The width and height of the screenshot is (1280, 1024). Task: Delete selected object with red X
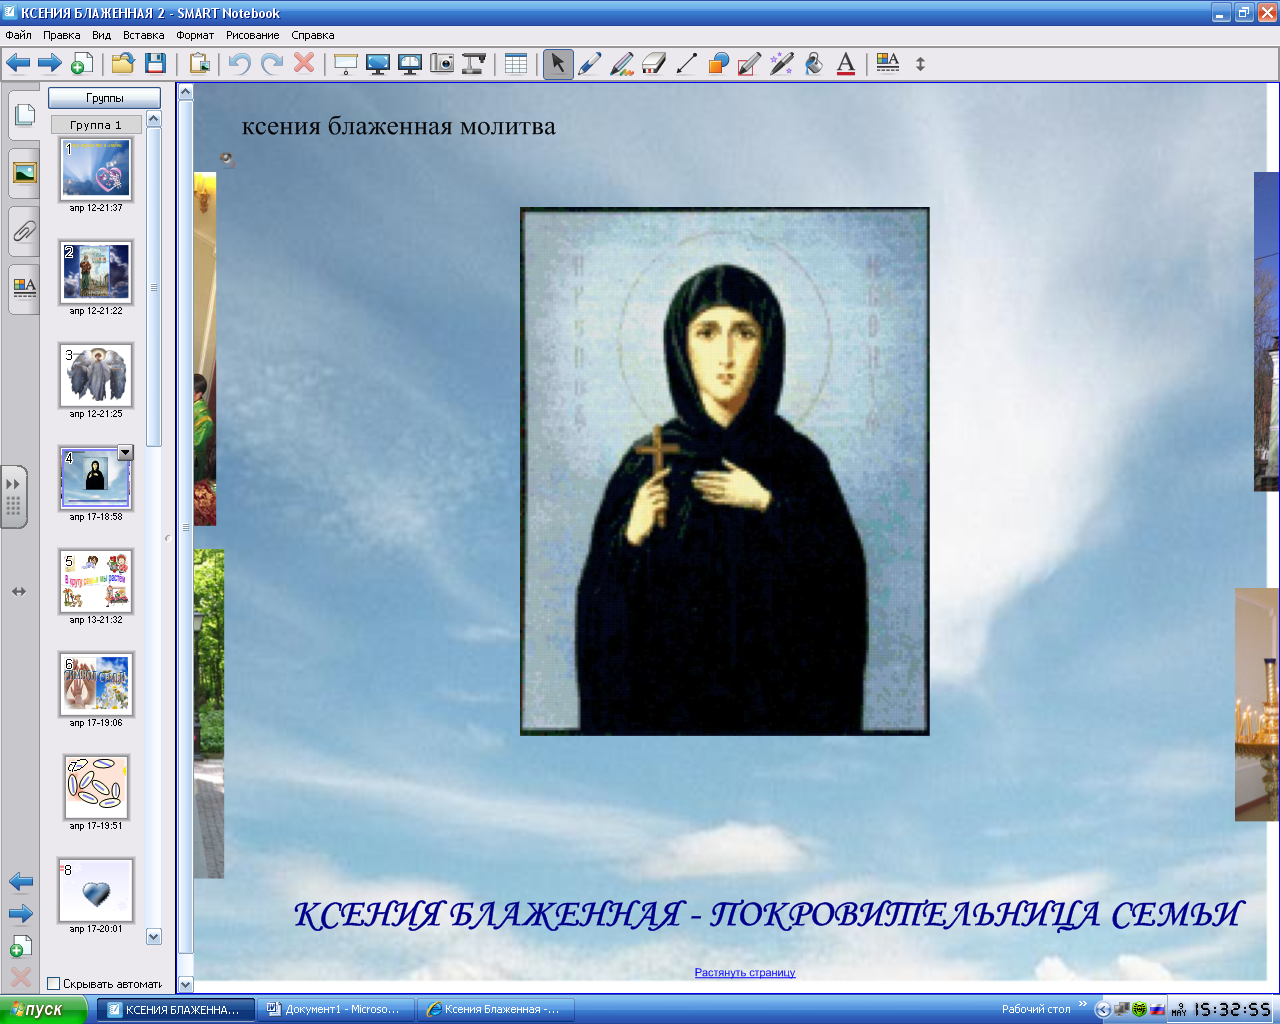click(304, 63)
